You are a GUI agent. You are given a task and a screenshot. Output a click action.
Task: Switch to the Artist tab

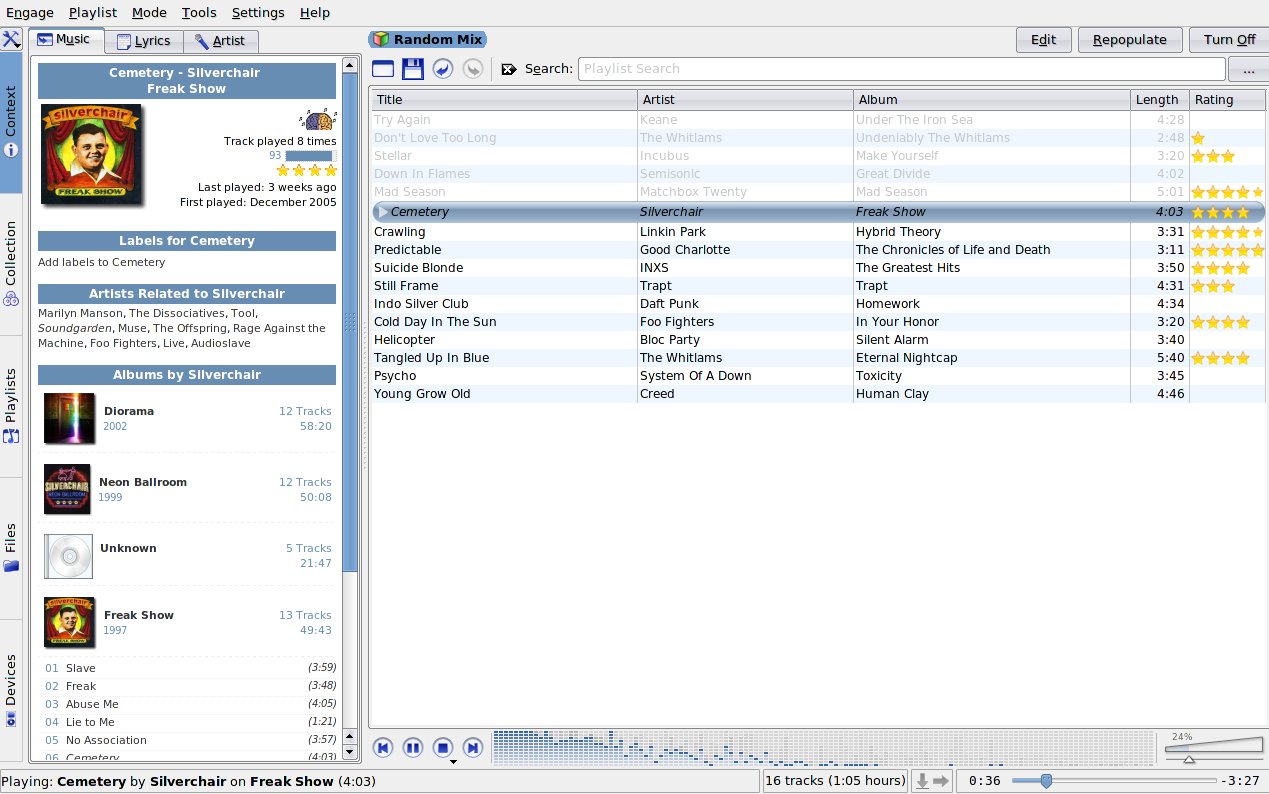pyautogui.click(x=221, y=41)
